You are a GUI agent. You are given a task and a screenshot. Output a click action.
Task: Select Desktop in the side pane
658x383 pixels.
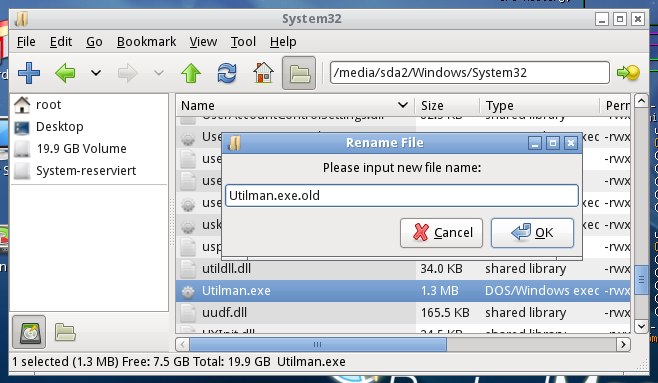[89, 127]
